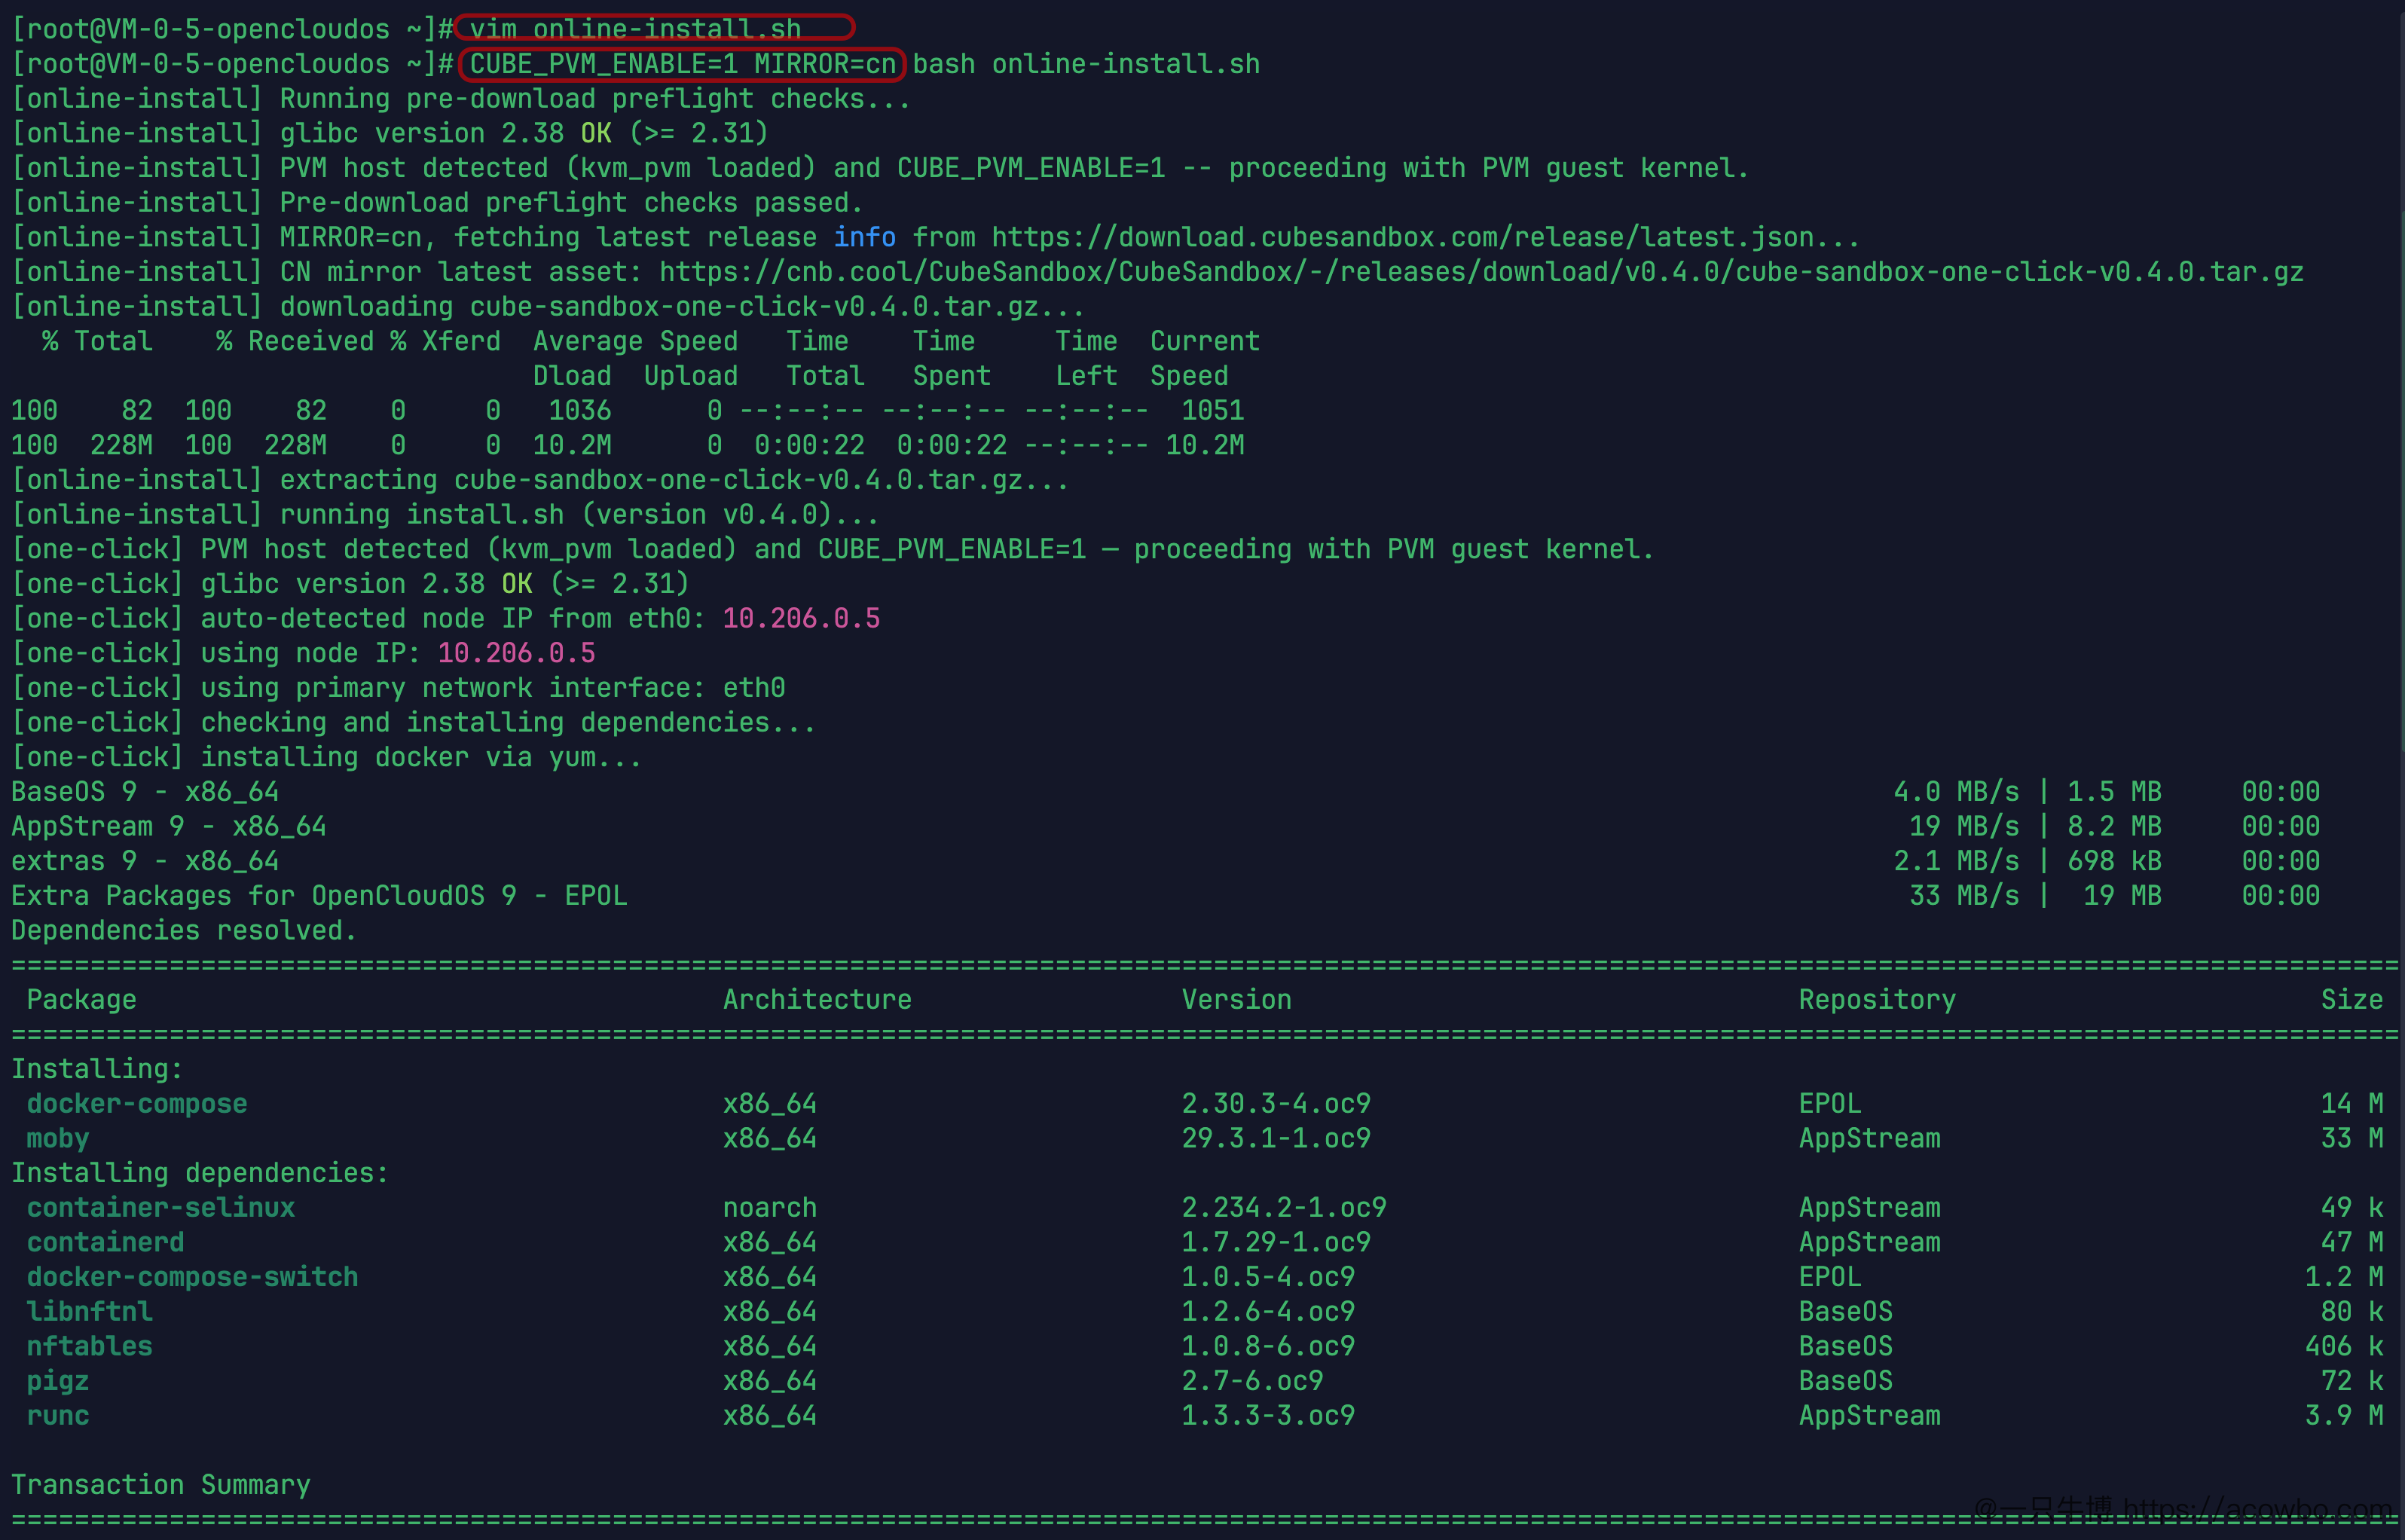2405x1540 pixels.
Task: Click 'bash online-install.sh' in the second prompt line
Action: pos(1086,64)
